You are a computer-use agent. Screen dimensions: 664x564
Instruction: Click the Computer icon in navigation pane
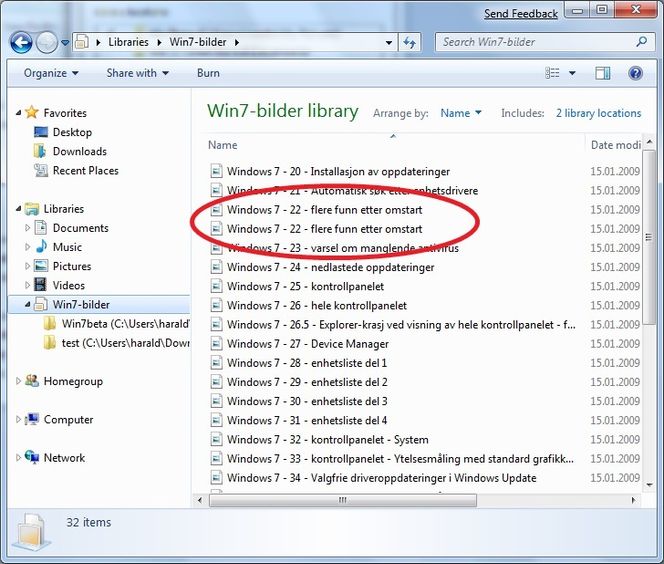[32, 419]
